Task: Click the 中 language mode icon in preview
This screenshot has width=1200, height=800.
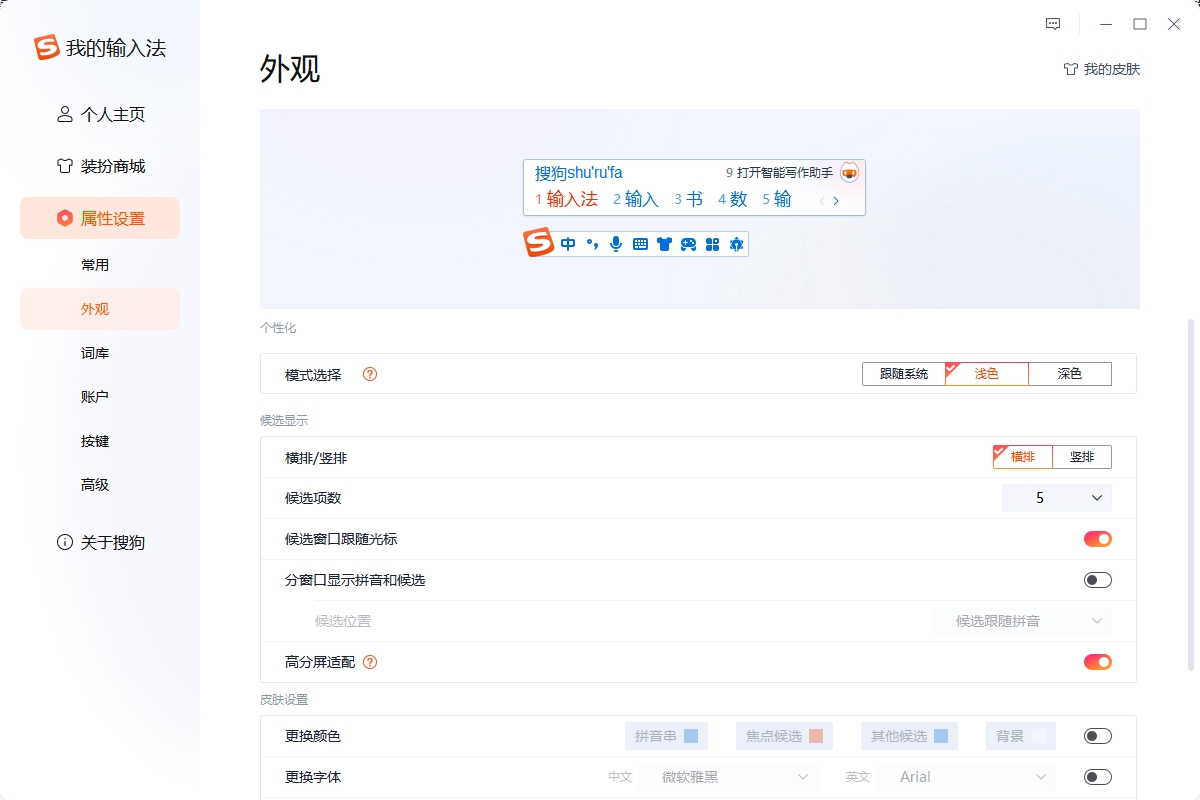Action: [x=568, y=244]
